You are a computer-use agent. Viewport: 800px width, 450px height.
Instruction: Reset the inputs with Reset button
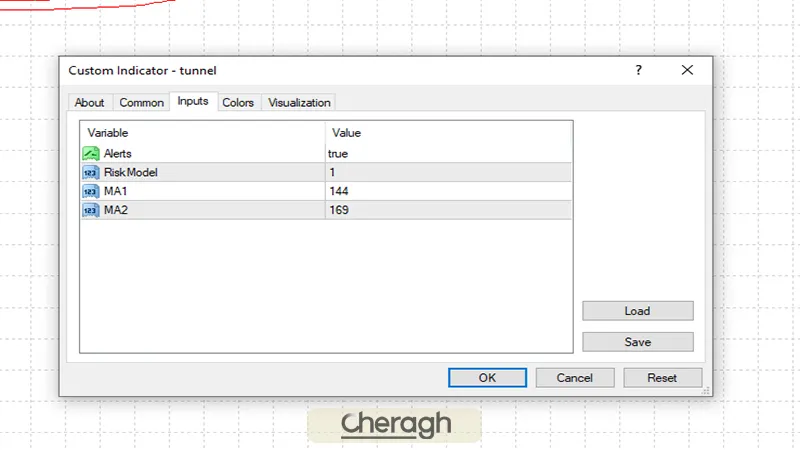[x=662, y=378]
